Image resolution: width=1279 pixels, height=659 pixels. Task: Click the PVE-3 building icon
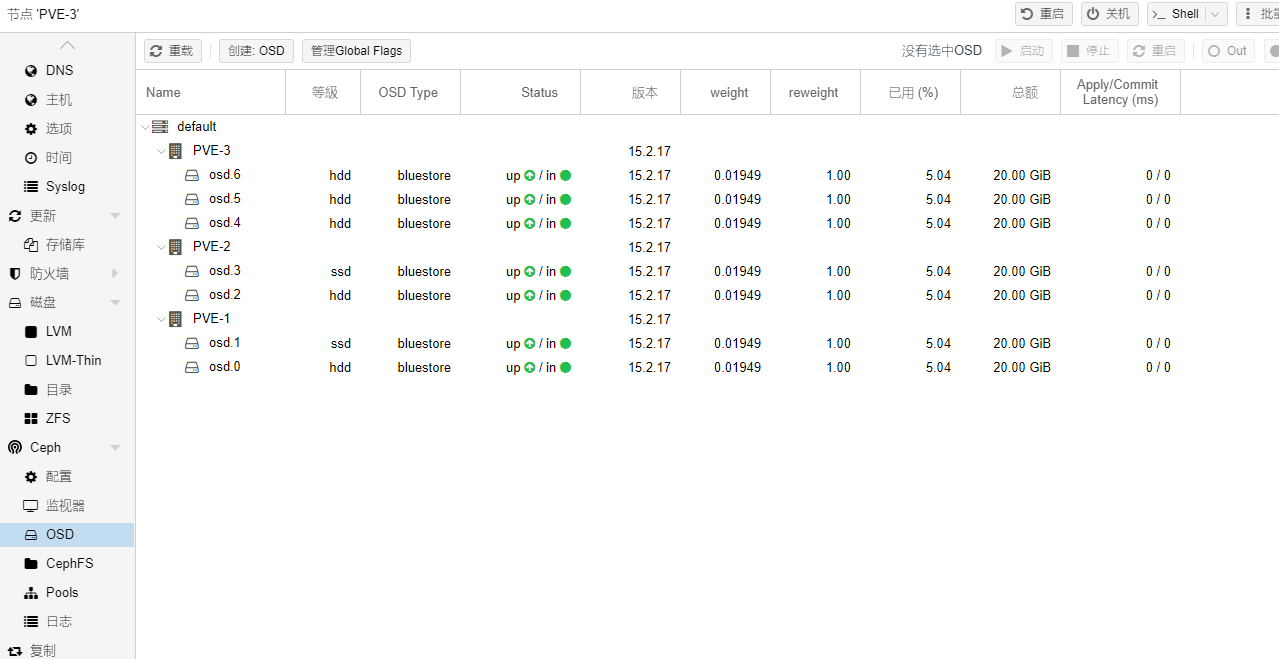tap(176, 151)
